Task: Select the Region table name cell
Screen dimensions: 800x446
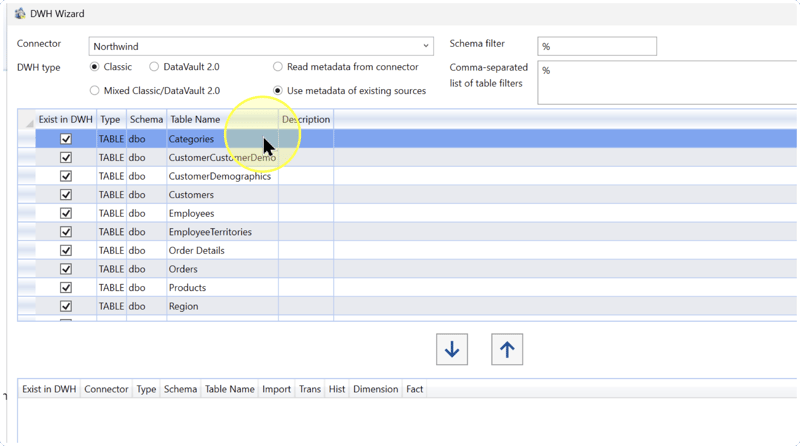Action: [222, 306]
